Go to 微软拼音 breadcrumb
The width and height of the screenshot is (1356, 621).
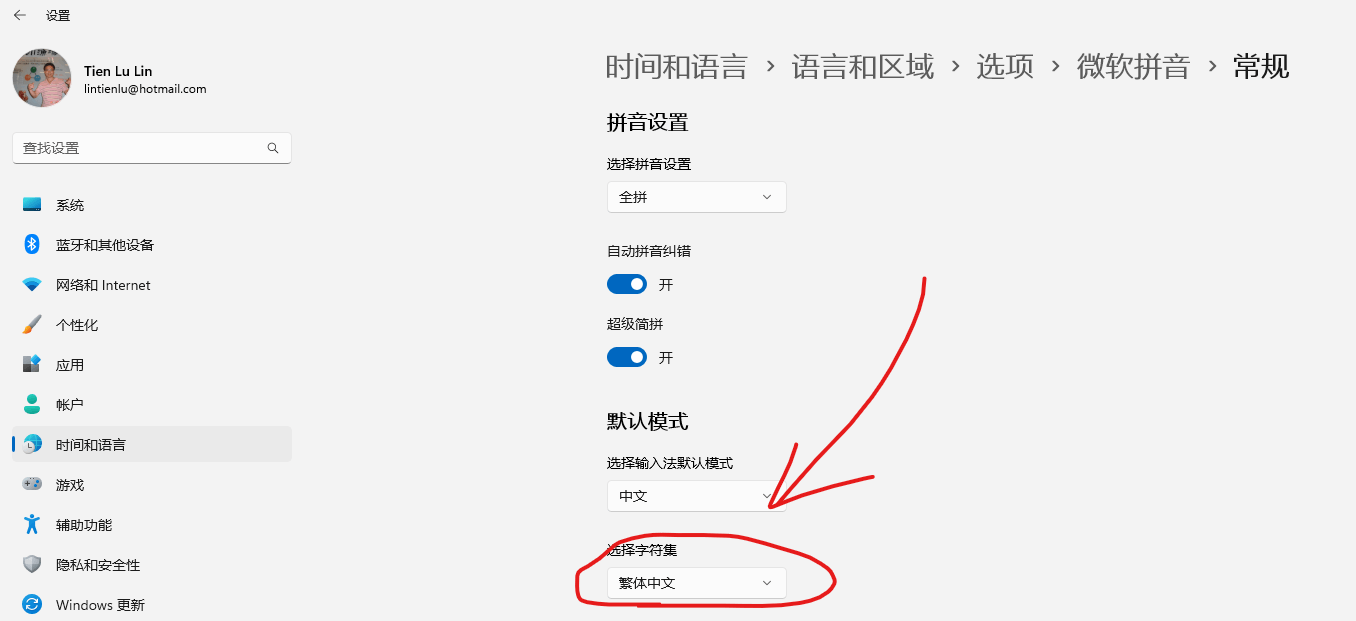click(1133, 67)
